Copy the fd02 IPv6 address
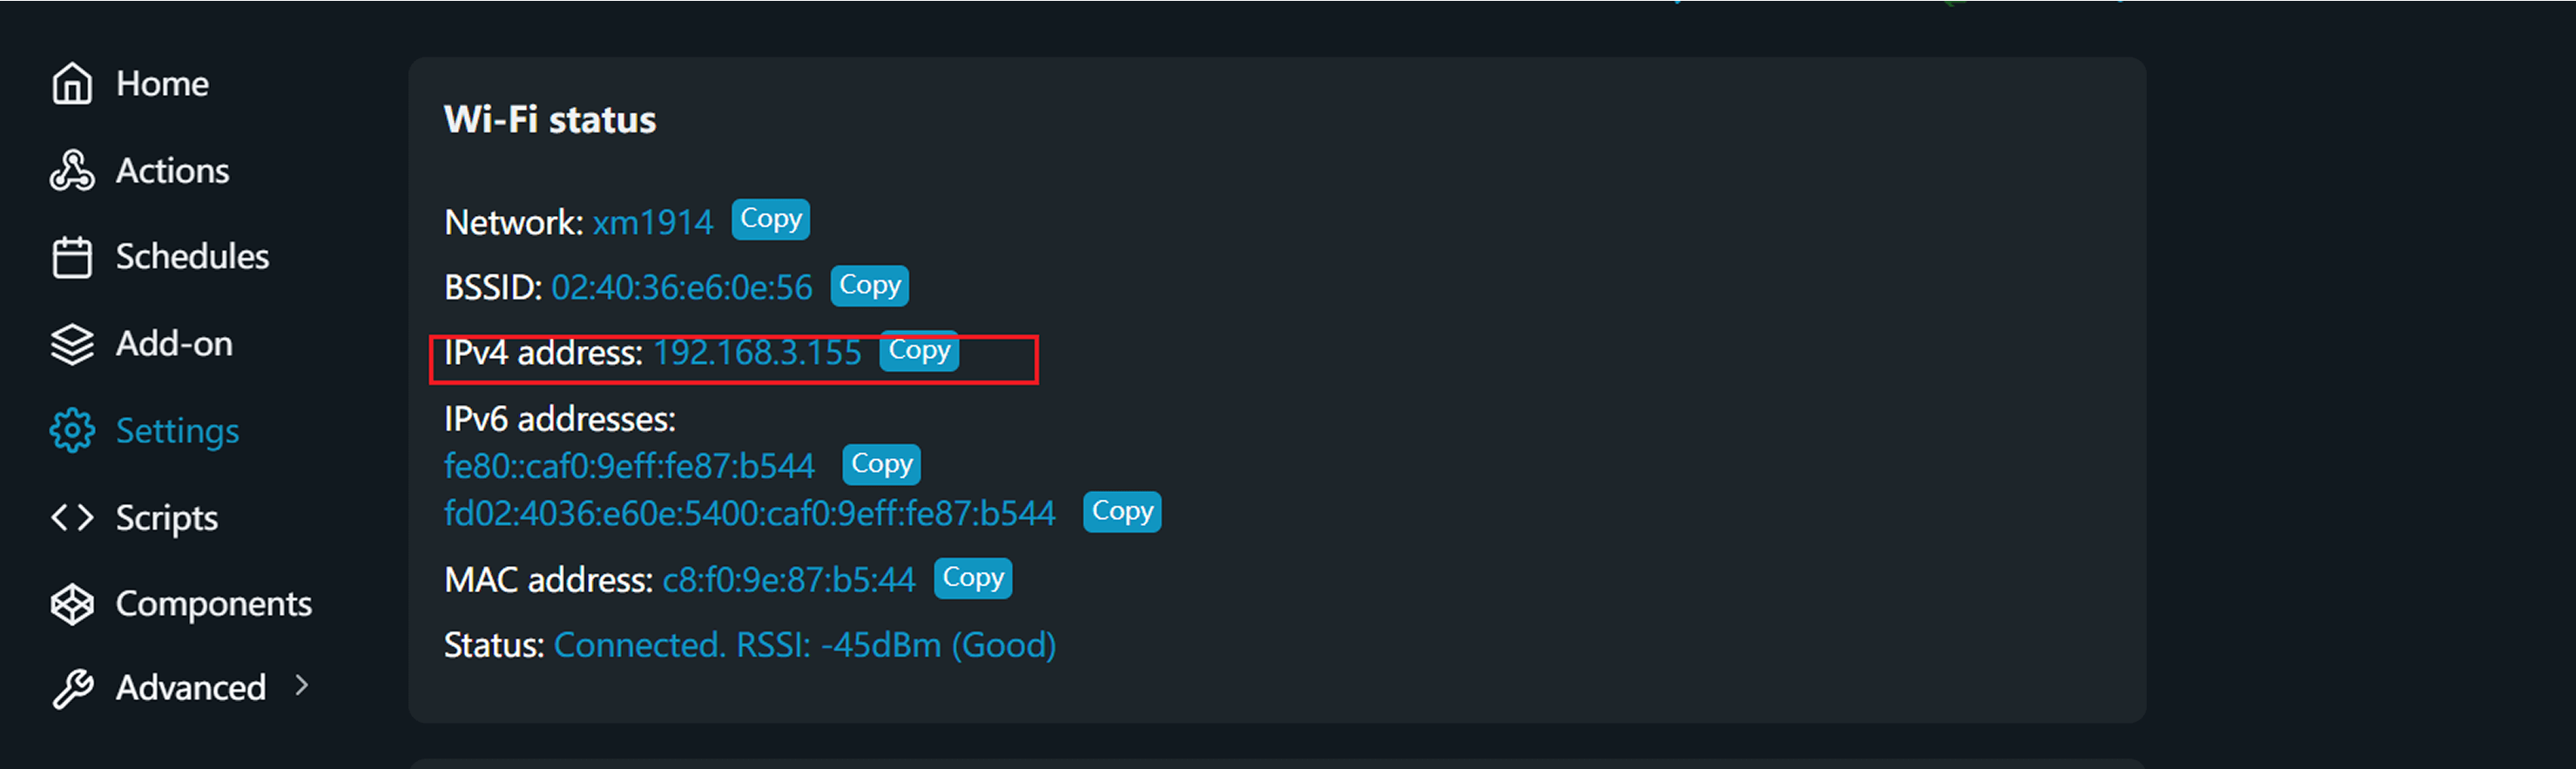 tap(1121, 511)
